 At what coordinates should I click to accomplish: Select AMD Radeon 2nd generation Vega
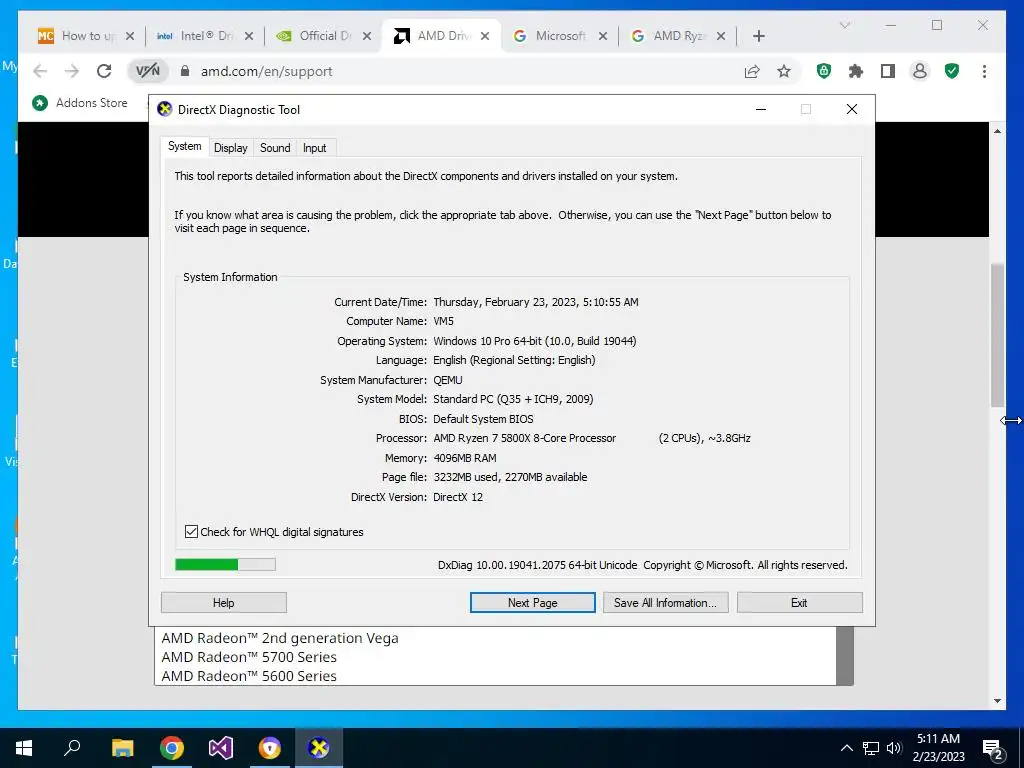coord(280,638)
